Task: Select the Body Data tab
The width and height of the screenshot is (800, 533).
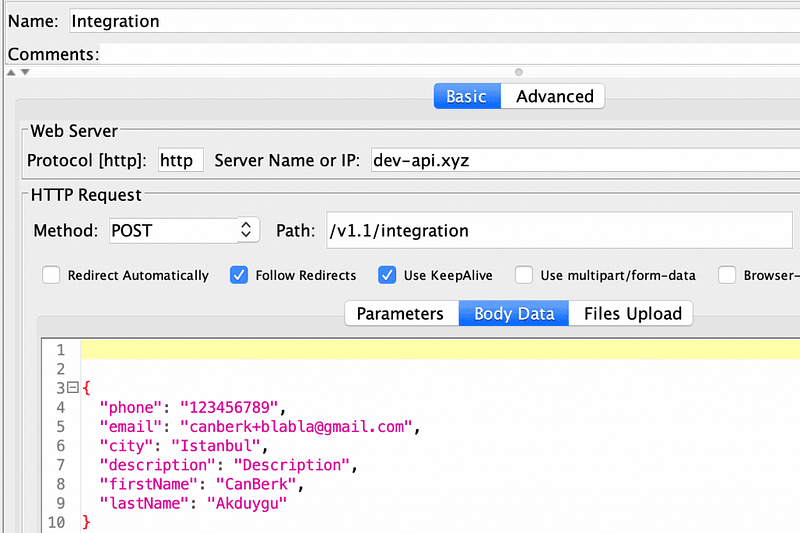Action: coord(514,313)
